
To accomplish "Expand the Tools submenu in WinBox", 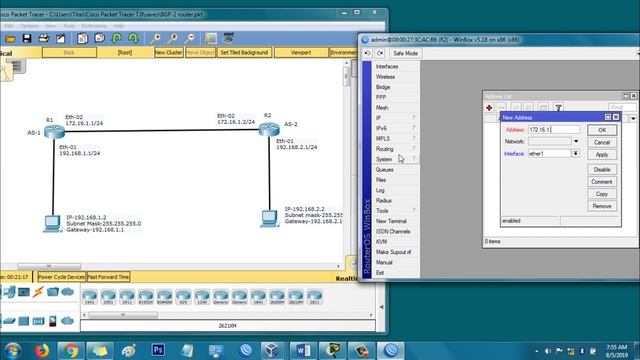I will (395, 211).
